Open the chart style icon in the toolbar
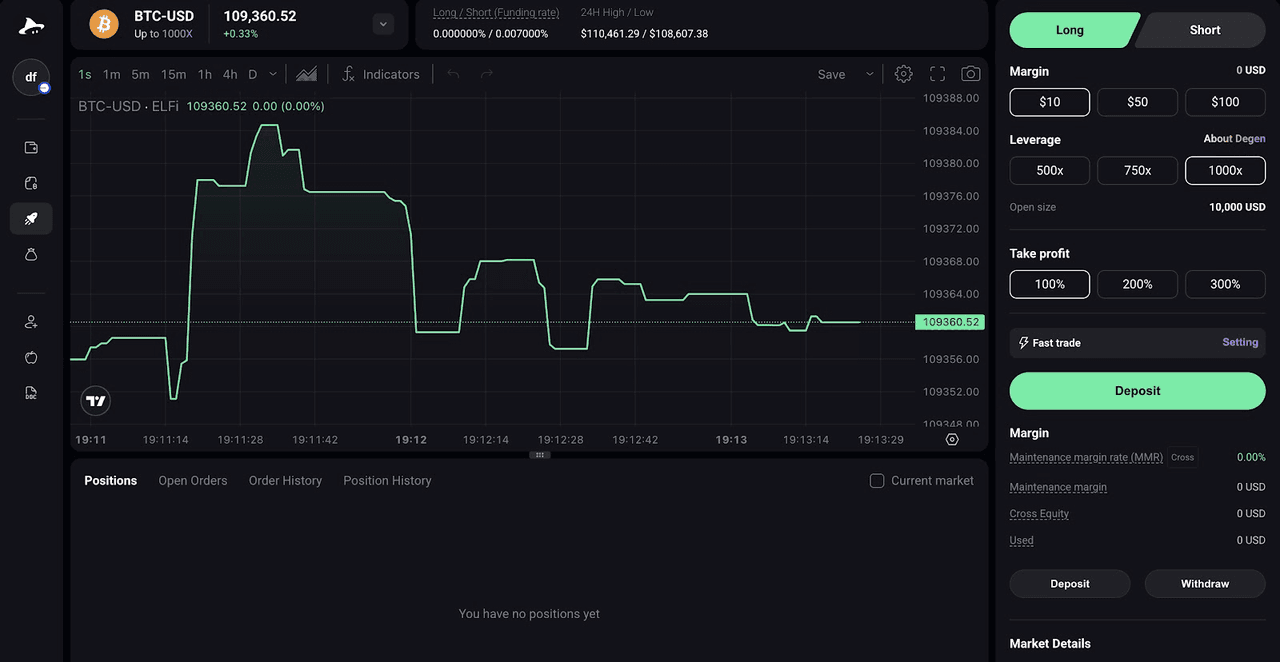Viewport: 1280px width, 662px height. [306, 74]
